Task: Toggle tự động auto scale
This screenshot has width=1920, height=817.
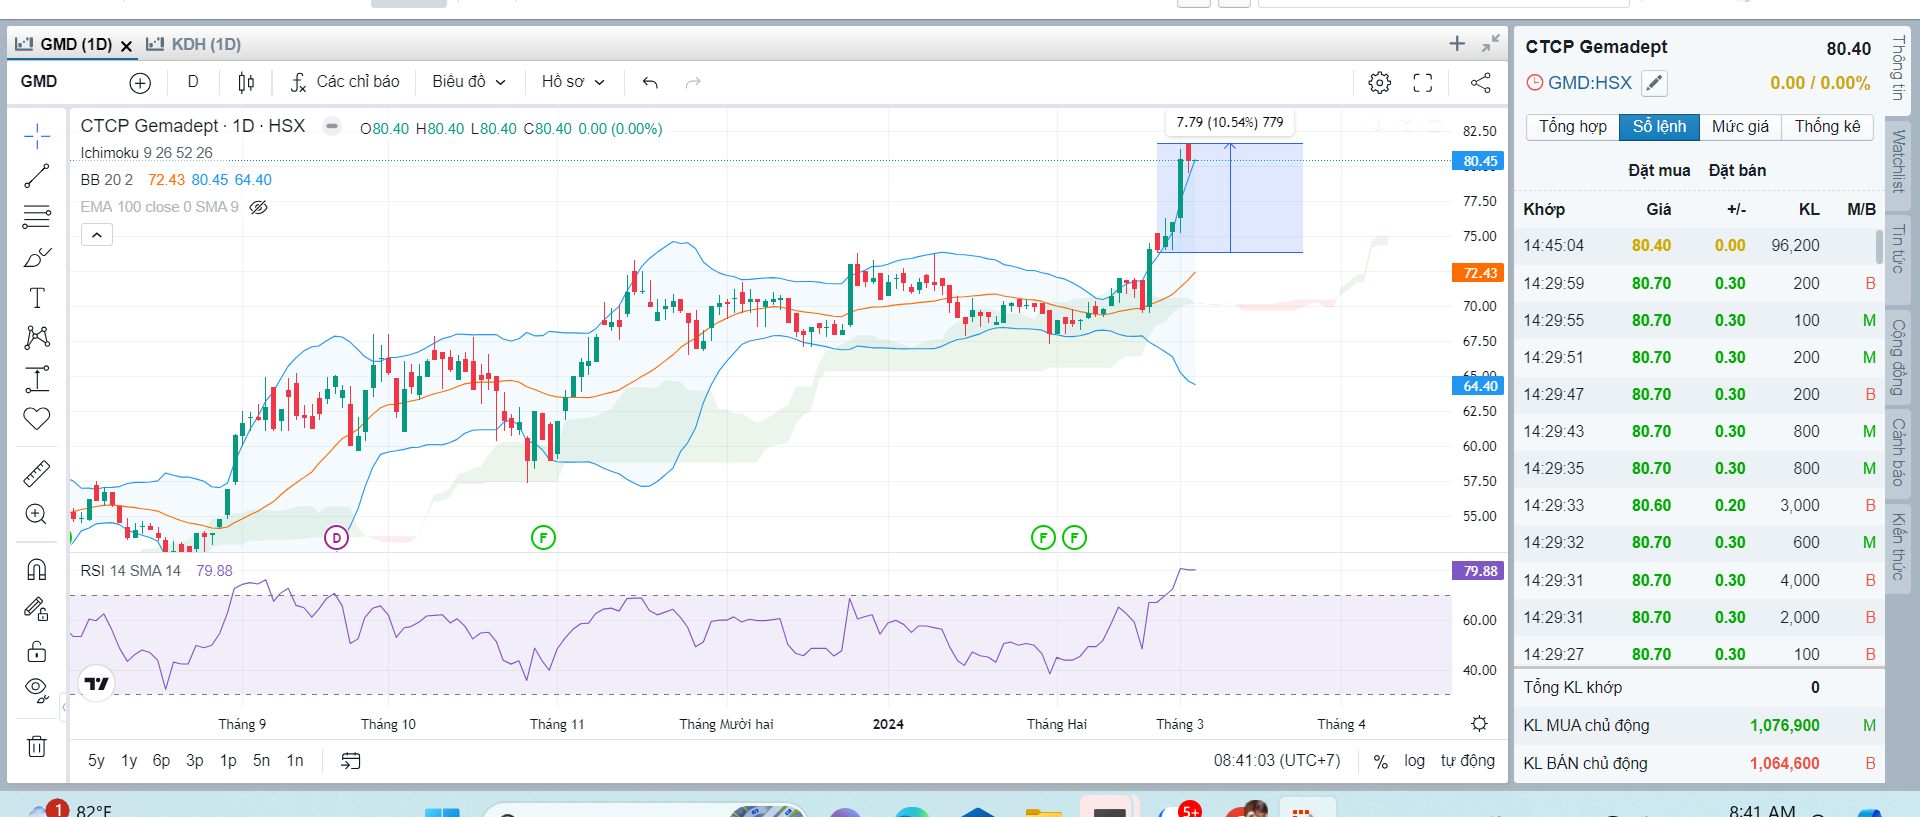Action: click(x=1467, y=761)
